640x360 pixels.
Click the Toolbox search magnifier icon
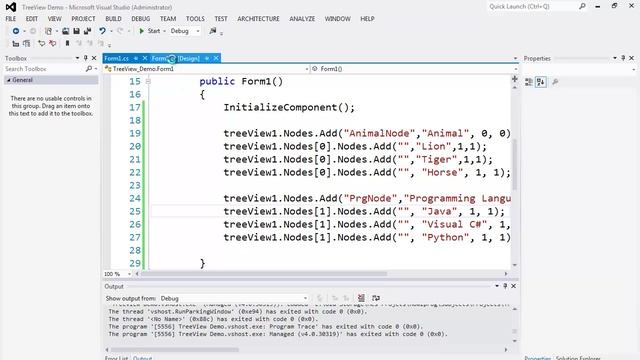click(x=89, y=69)
